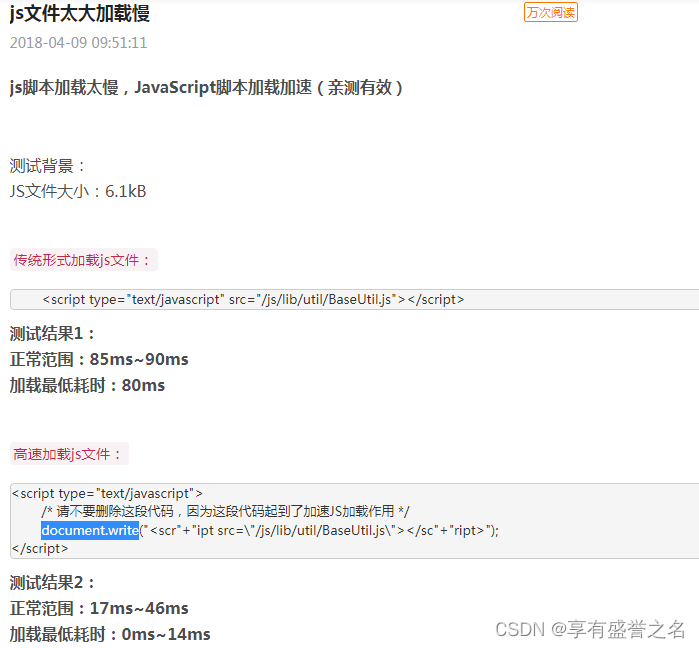
Task: Click the text '正常范围：85ms~90ms'
Action: pos(99,359)
